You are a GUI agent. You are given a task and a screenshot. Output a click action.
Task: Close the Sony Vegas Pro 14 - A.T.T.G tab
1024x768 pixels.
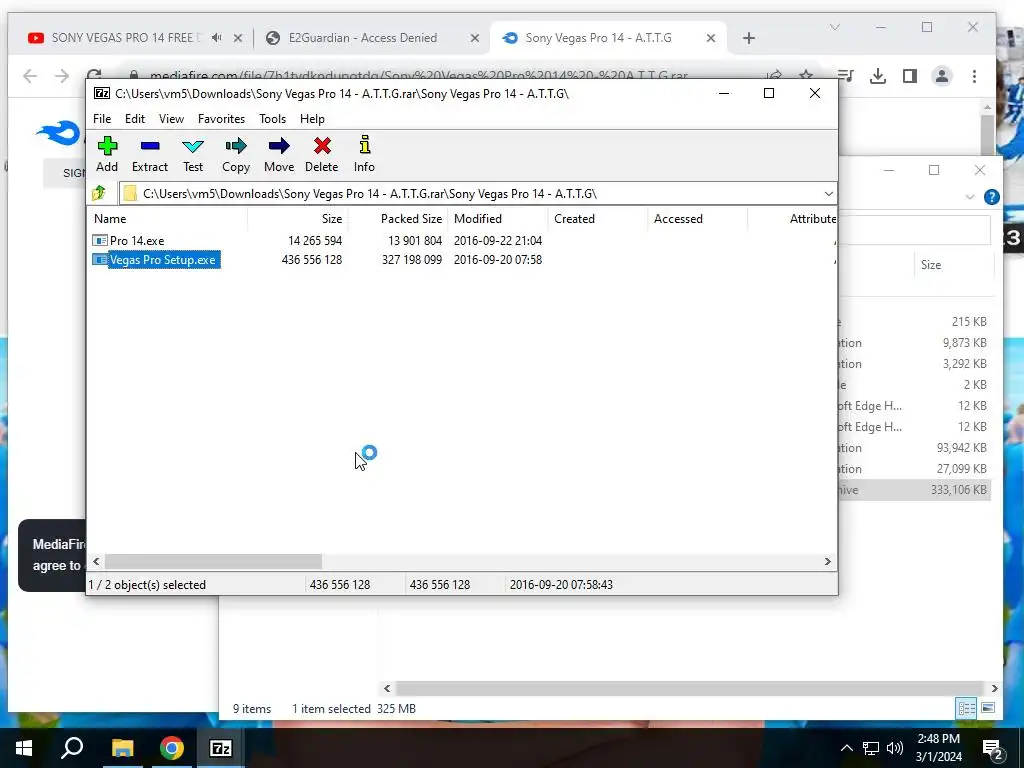pyautogui.click(x=711, y=38)
